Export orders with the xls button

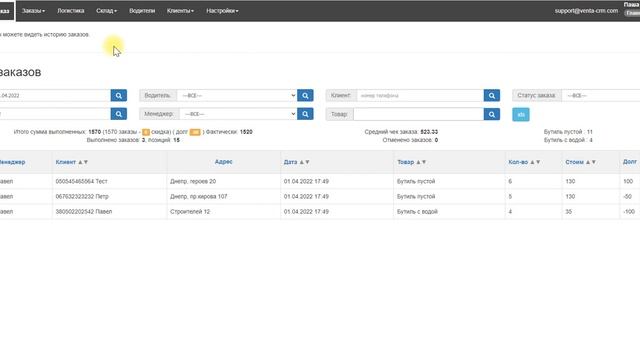pos(521,114)
